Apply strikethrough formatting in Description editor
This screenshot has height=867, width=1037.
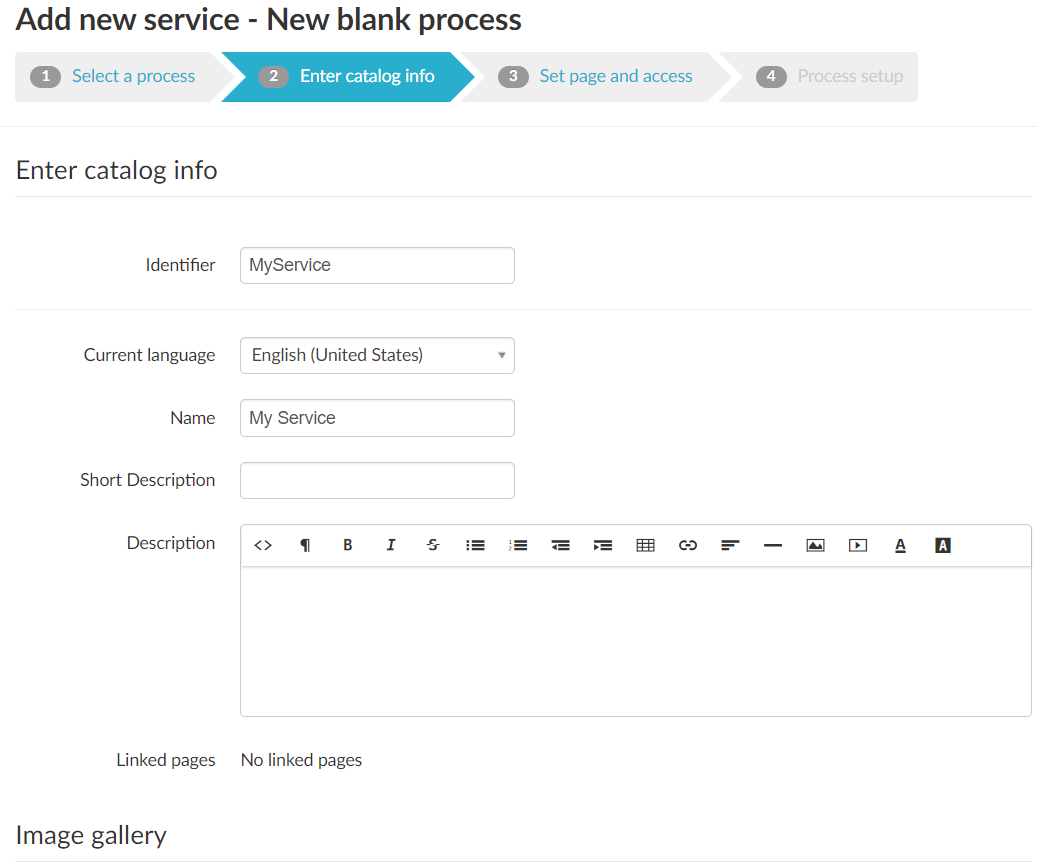(x=433, y=545)
